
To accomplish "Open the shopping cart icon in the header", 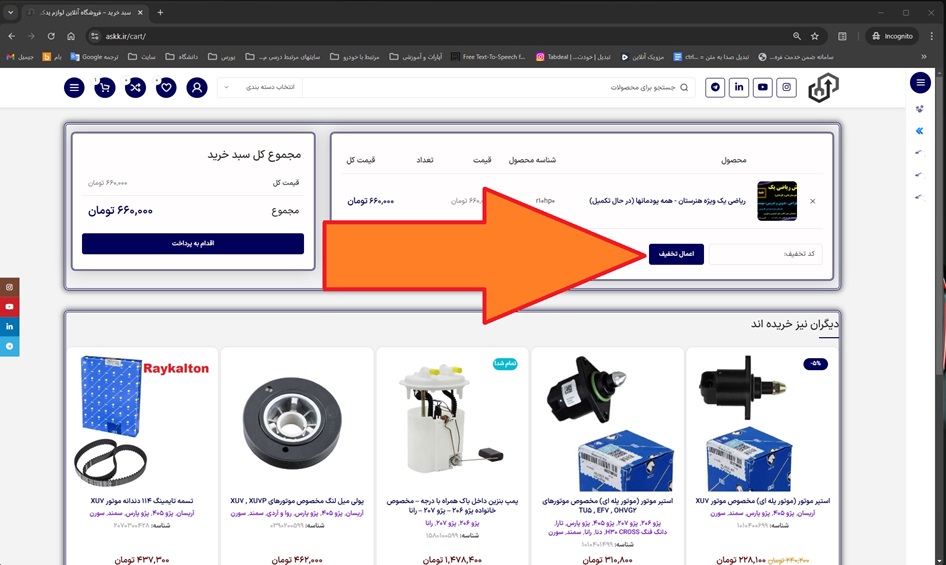I will [105, 88].
